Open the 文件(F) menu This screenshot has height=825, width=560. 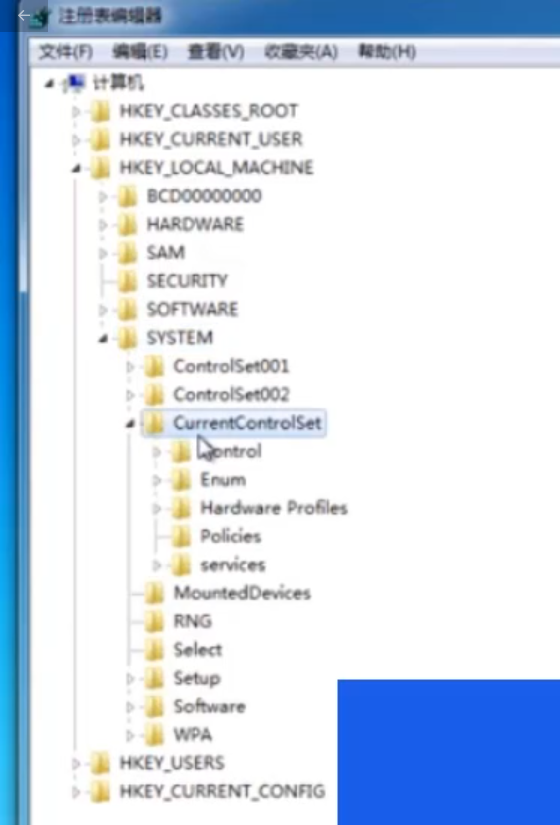(66, 52)
